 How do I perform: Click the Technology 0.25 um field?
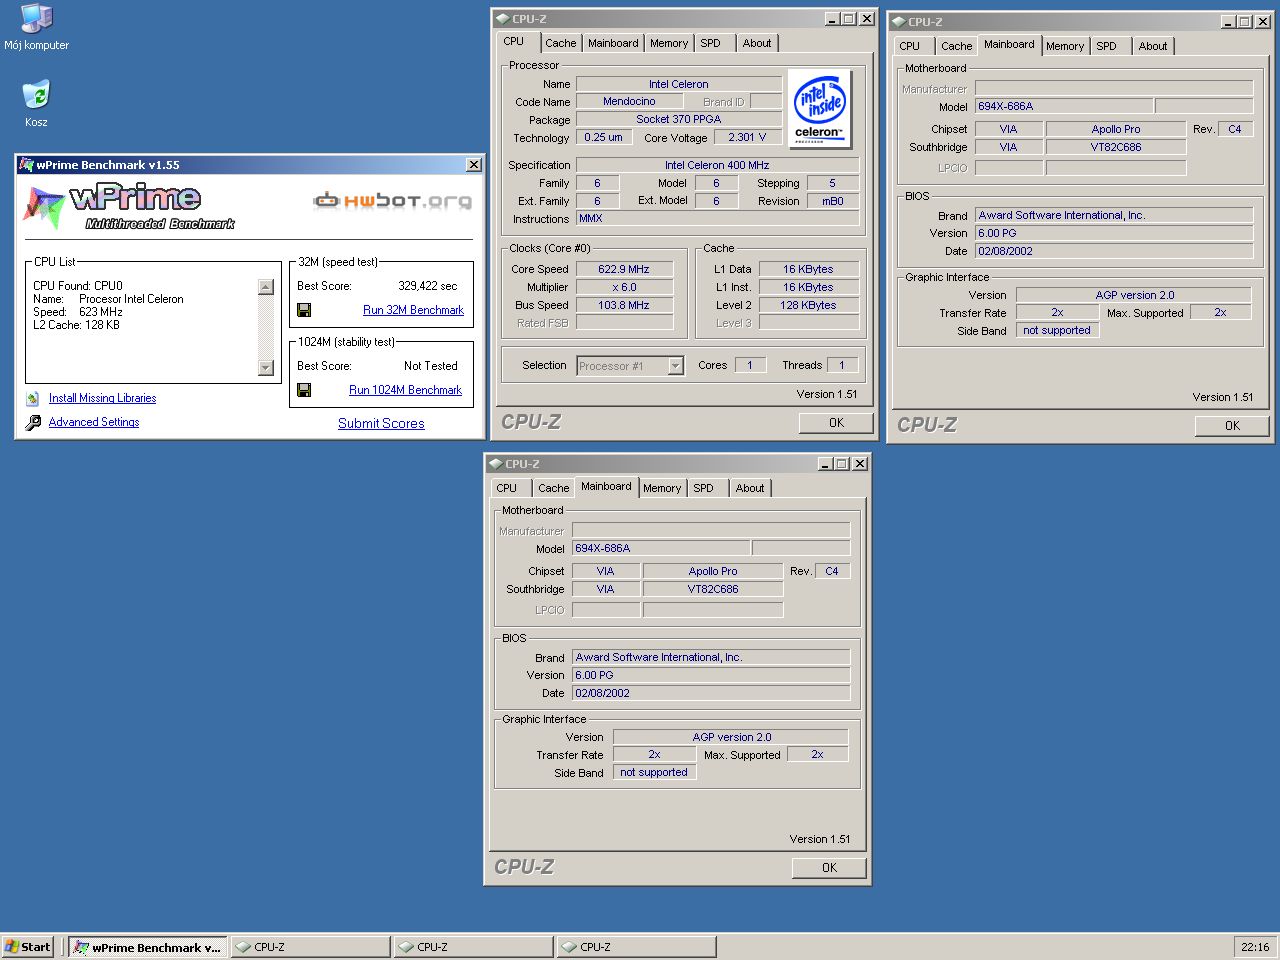pyautogui.click(x=603, y=138)
